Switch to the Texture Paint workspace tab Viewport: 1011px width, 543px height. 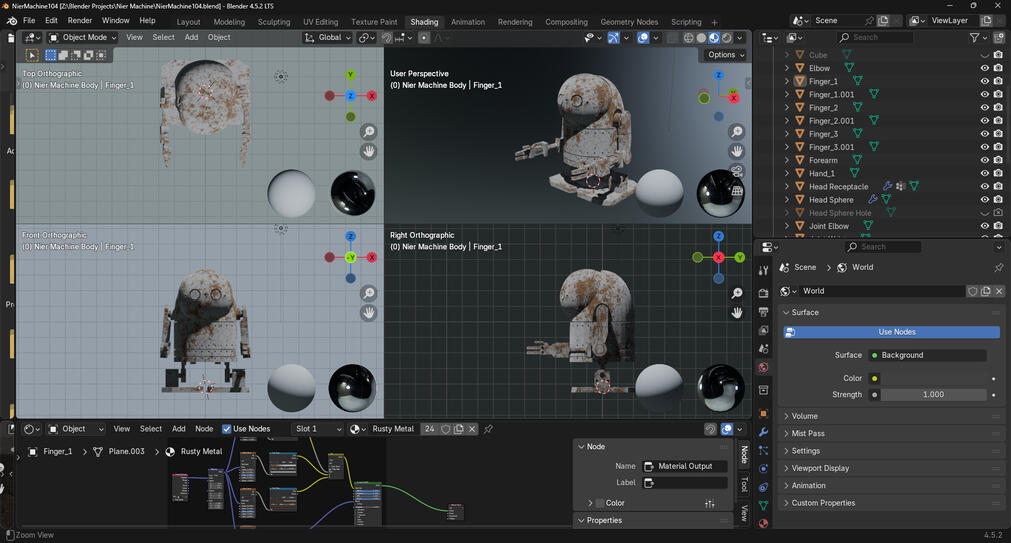[374, 22]
